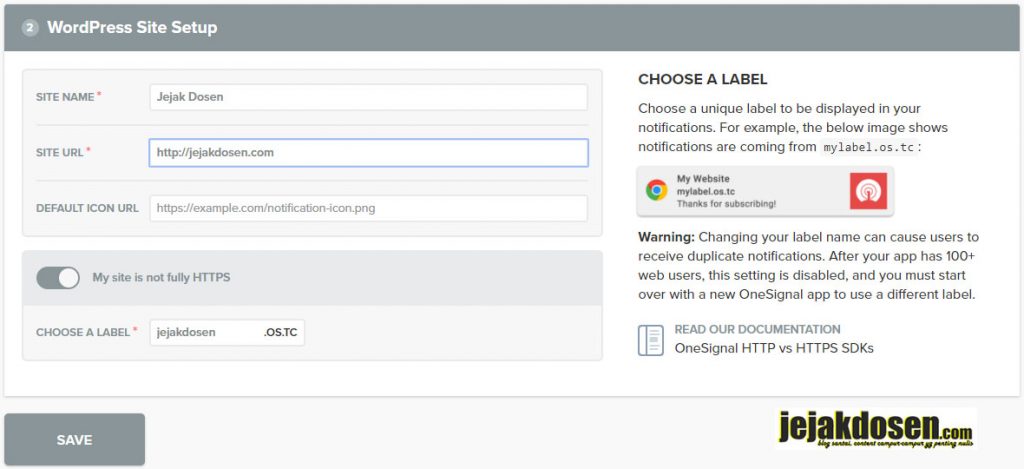Click the '.OS.TC' suffix text
The image size is (1024, 469).
pyautogui.click(x=280, y=332)
